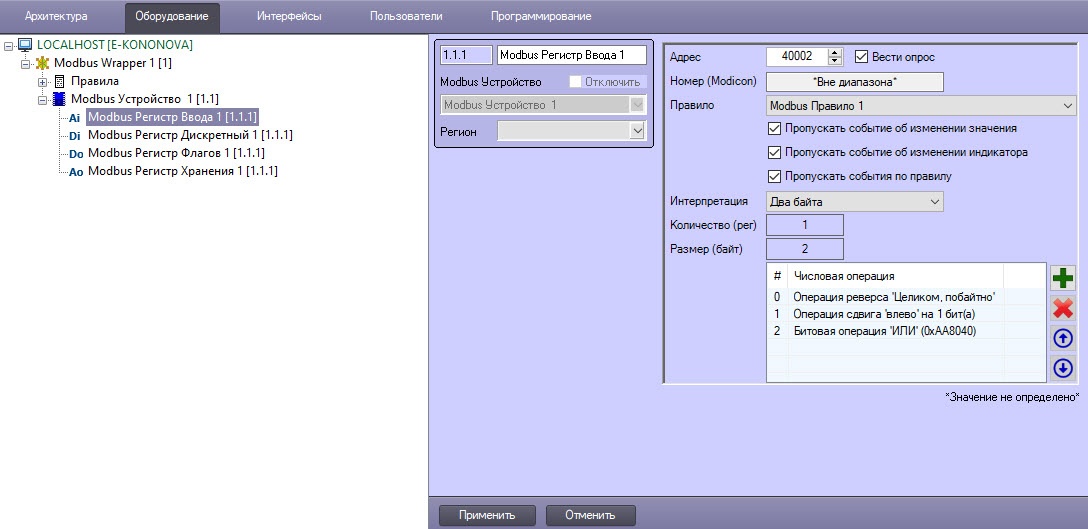
Task: Uncheck Пропускать событие об изменении значения
Action: tap(774, 128)
